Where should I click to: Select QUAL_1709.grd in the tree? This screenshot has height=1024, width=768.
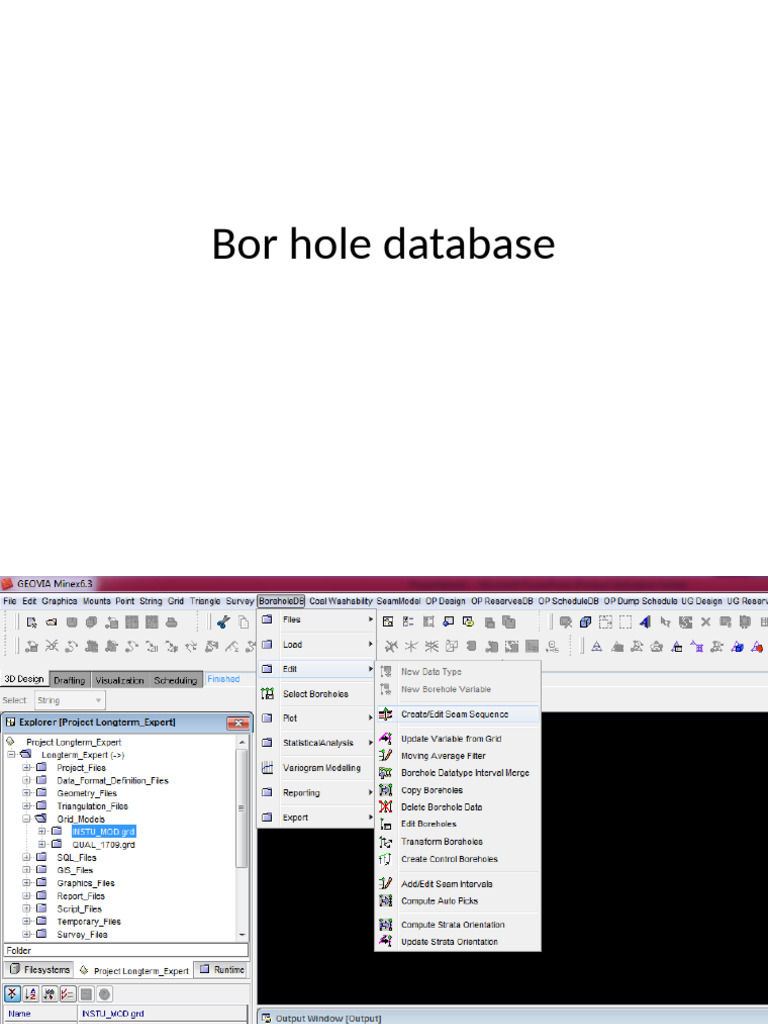pos(103,844)
